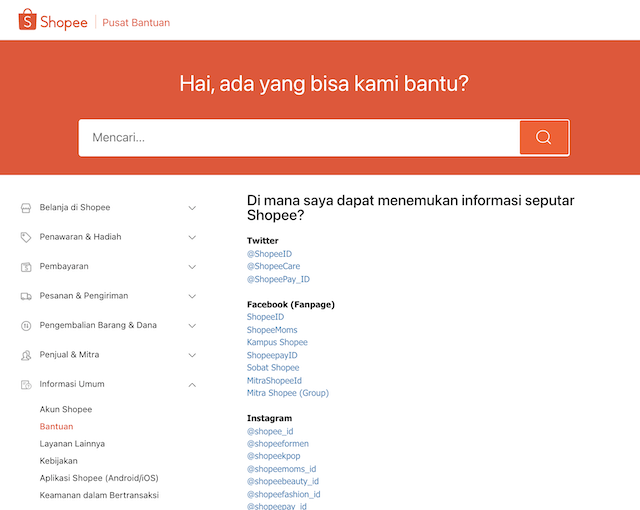Open the ShopeepayID Facebook link

click(272, 355)
